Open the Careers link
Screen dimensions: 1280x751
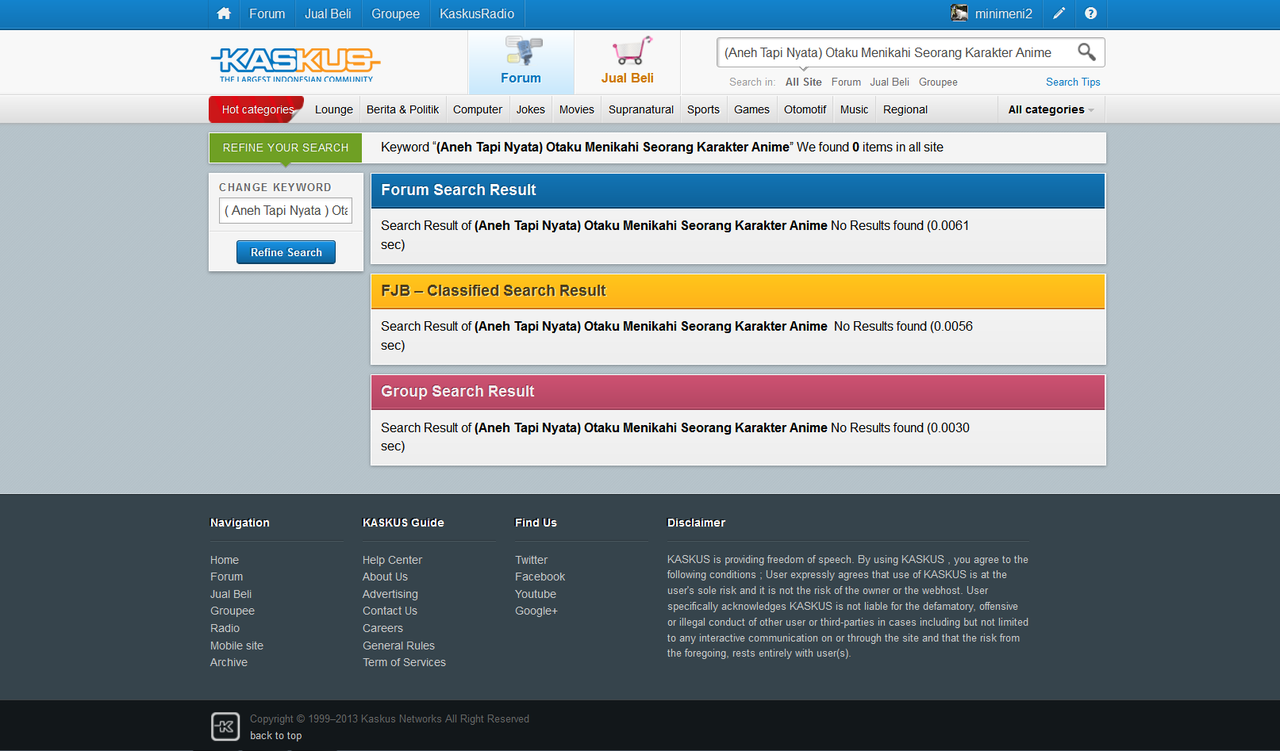click(x=383, y=628)
